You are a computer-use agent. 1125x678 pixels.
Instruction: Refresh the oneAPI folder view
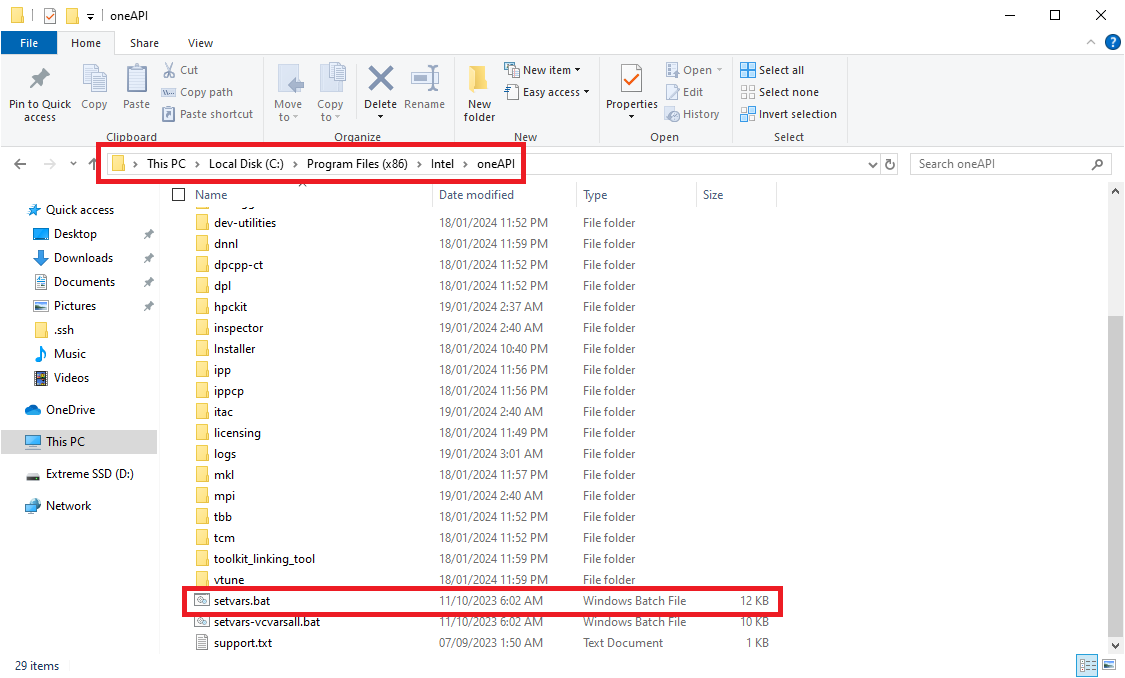pyautogui.click(x=890, y=164)
